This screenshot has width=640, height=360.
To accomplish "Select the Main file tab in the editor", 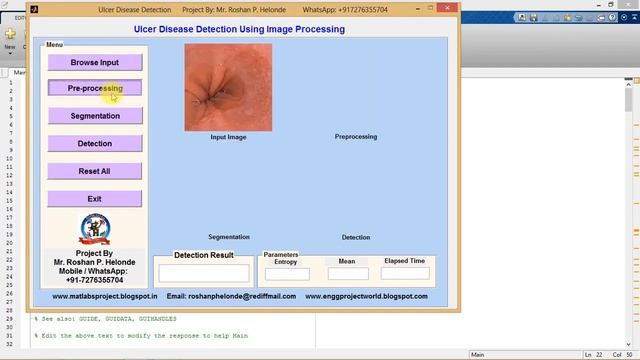I will coord(19,72).
